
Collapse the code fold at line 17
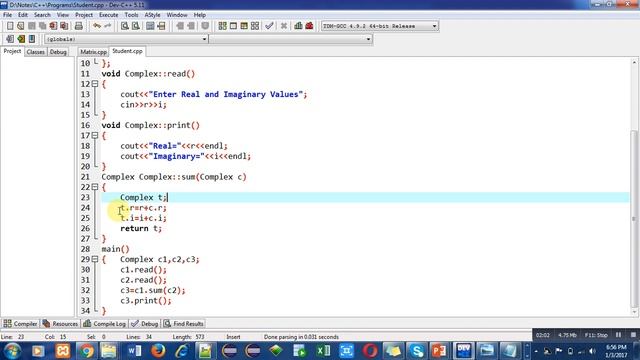(95, 135)
